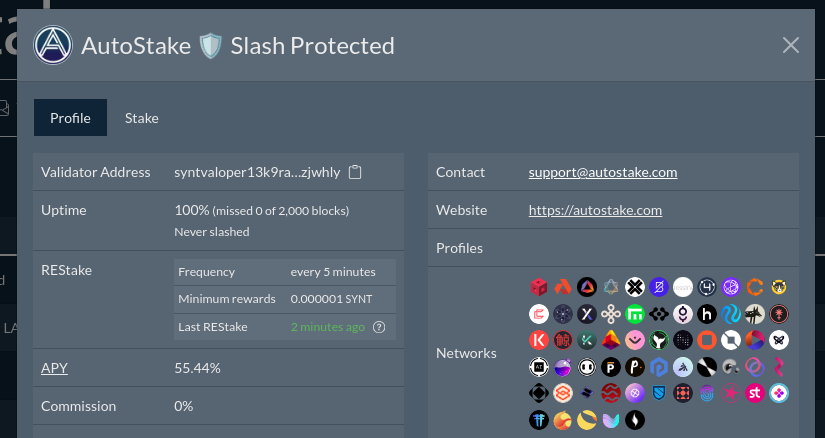Open the yellow cat face network icon
The image size is (825, 438).
pos(779,287)
